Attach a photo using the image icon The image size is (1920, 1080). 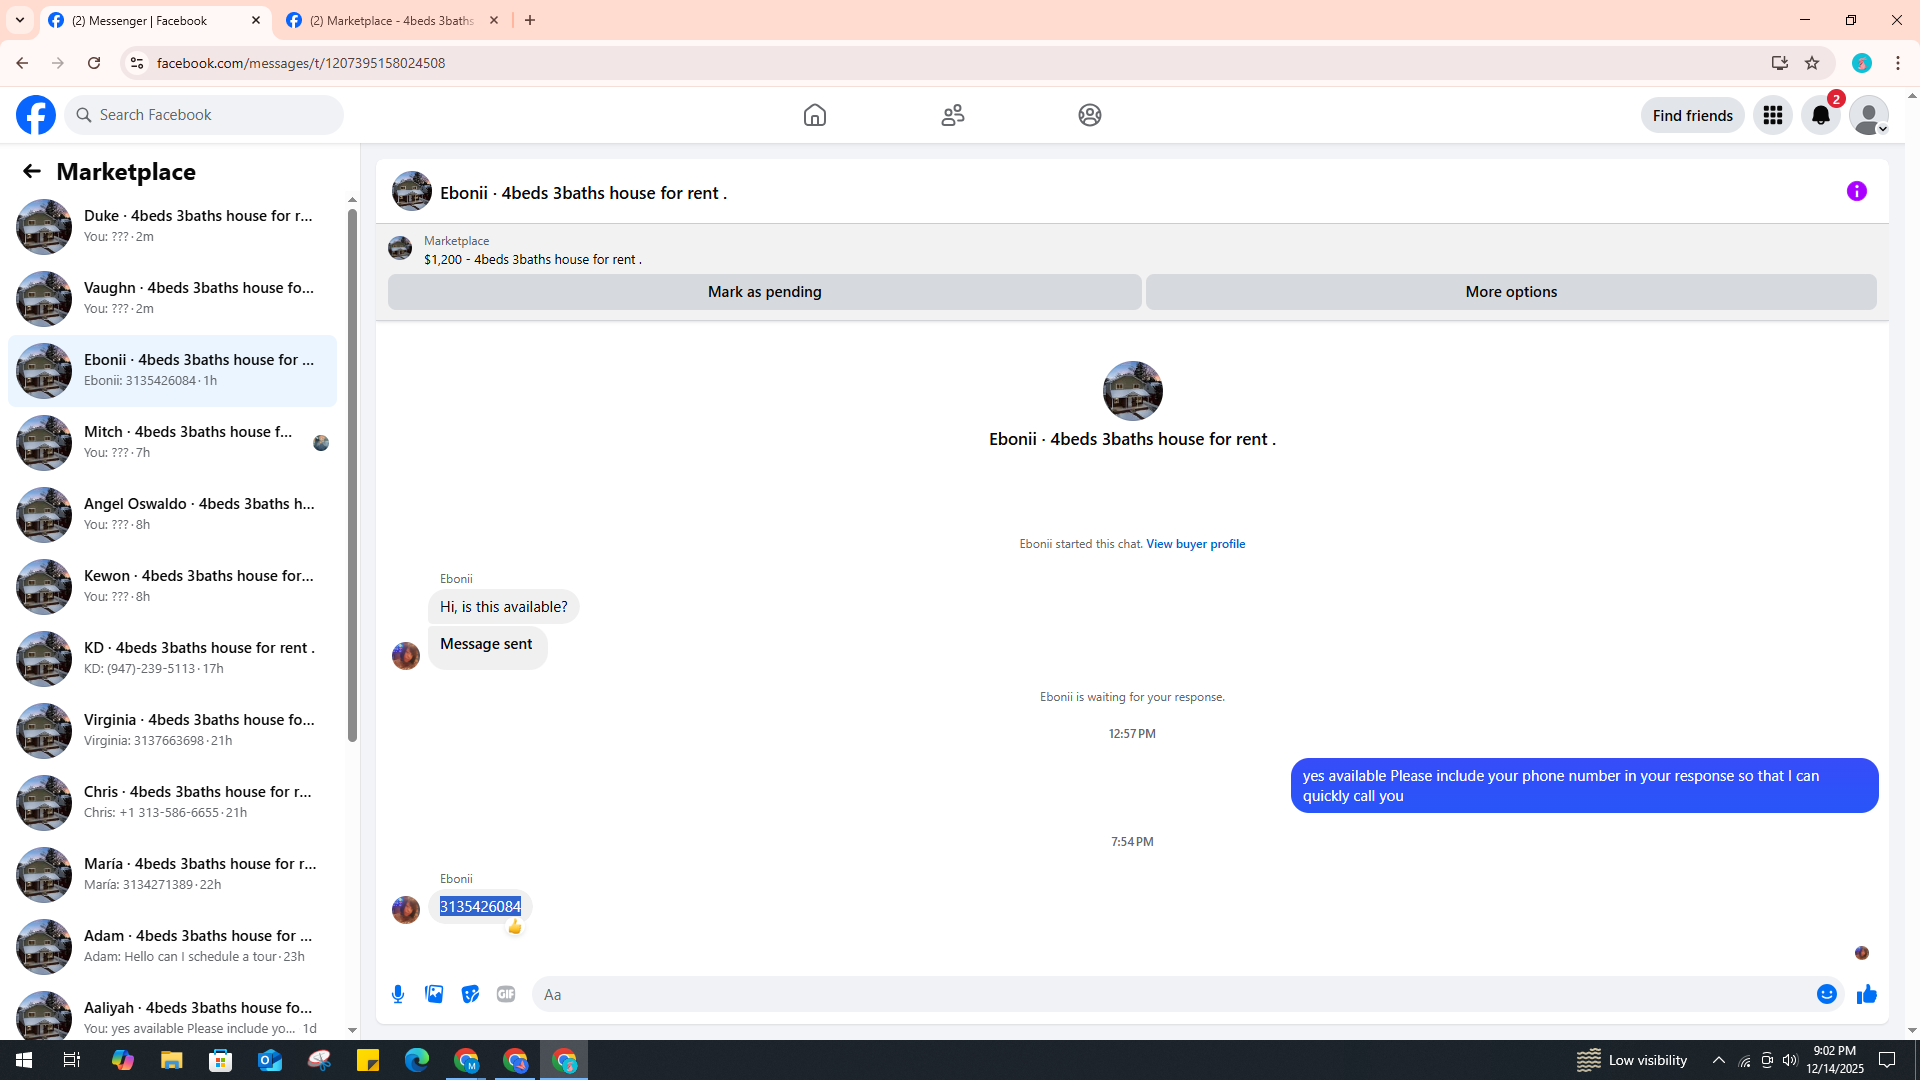coord(434,994)
